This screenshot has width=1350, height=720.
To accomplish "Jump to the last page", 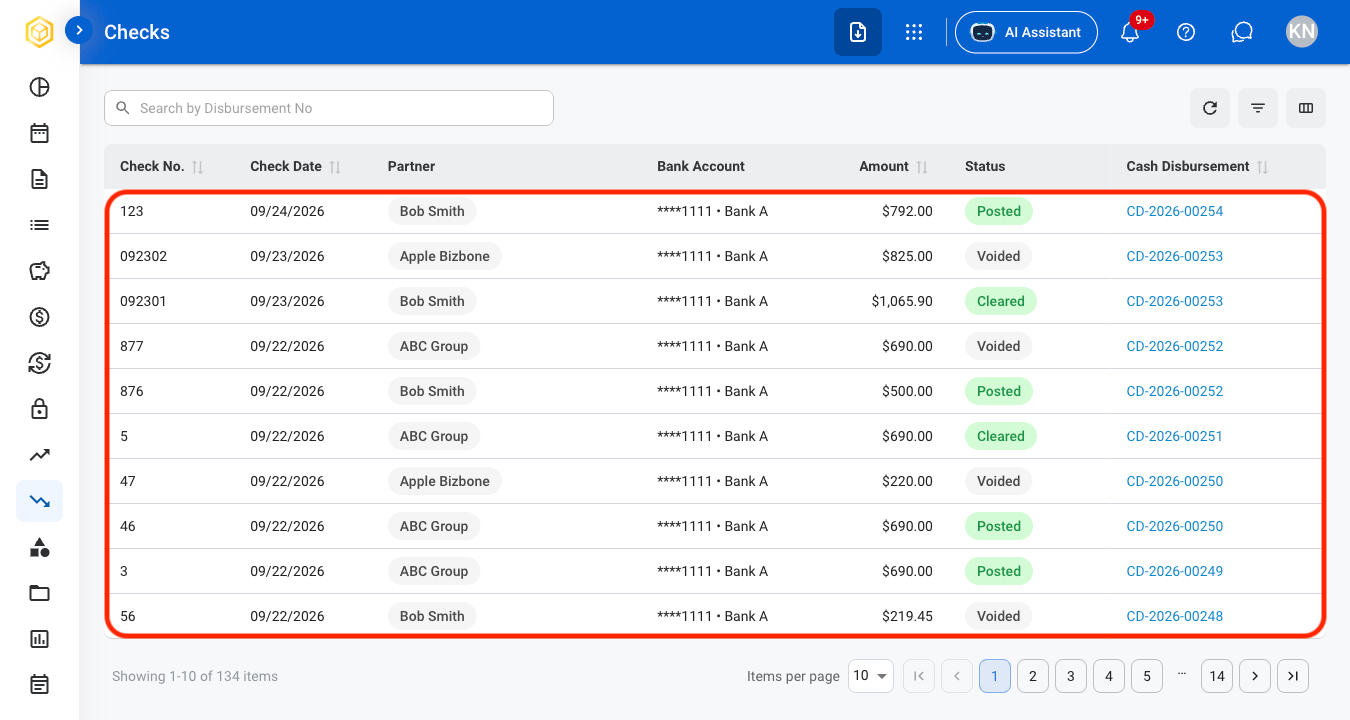I will (x=1293, y=676).
